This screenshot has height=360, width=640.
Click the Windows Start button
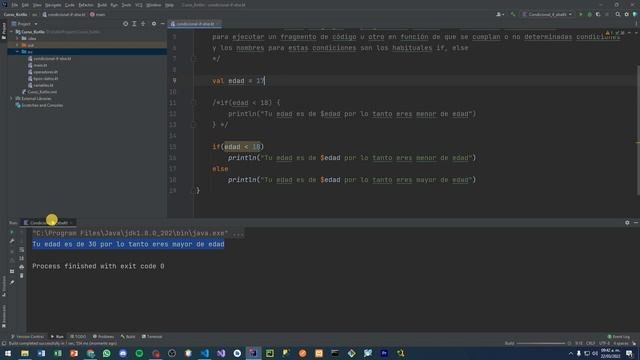coord(8,353)
